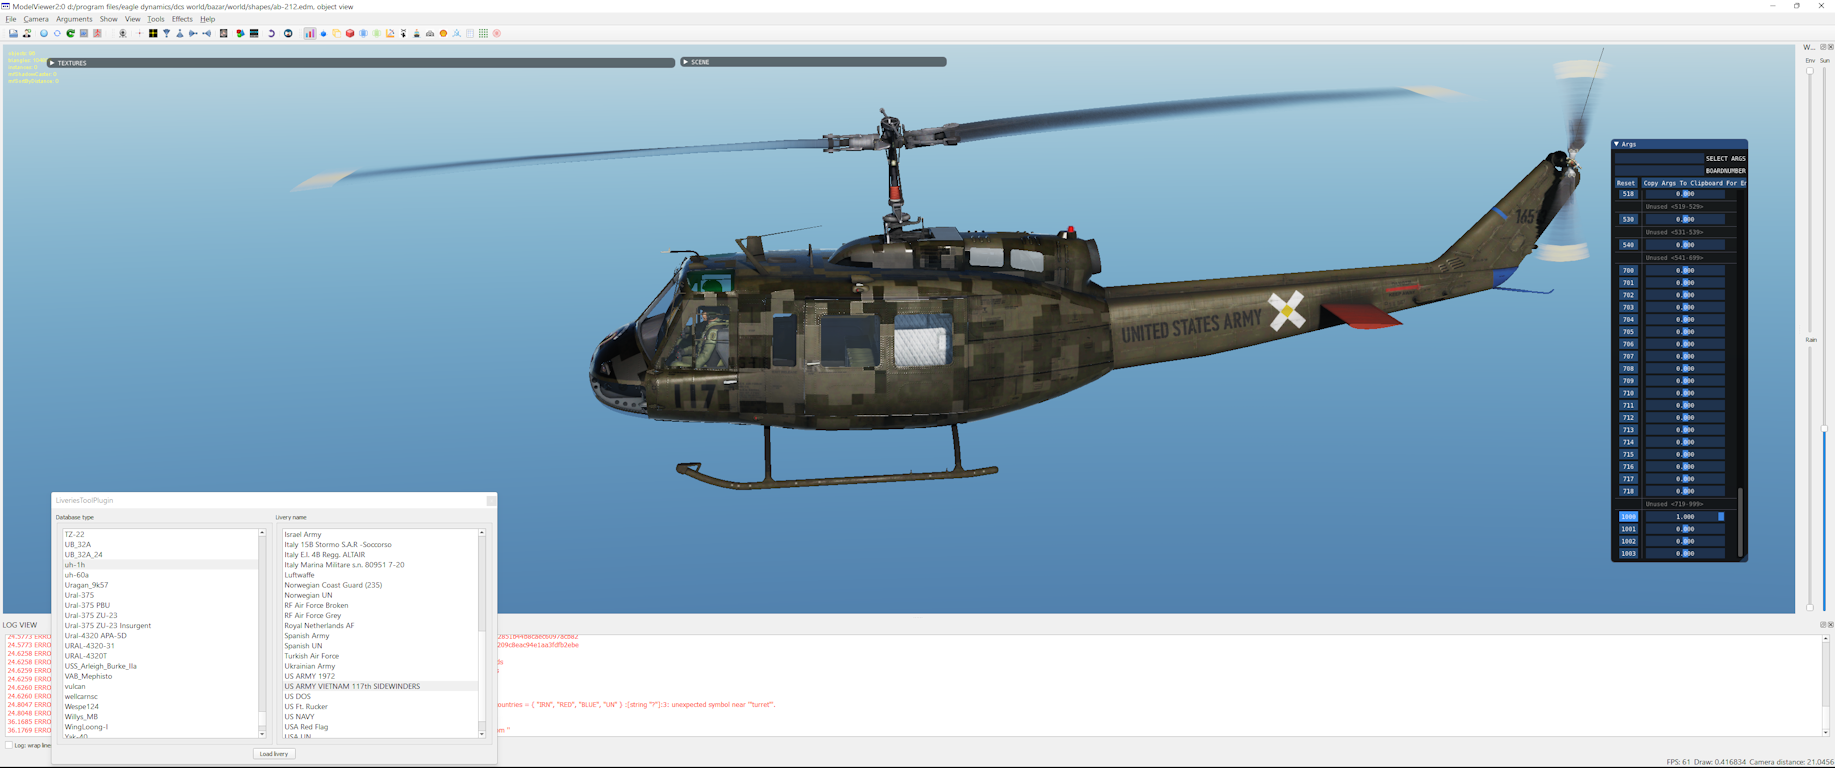Viewport: 1835px width, 768px height.
Task: Click the yellow-black grid square icon
Action: coord(152,33)
